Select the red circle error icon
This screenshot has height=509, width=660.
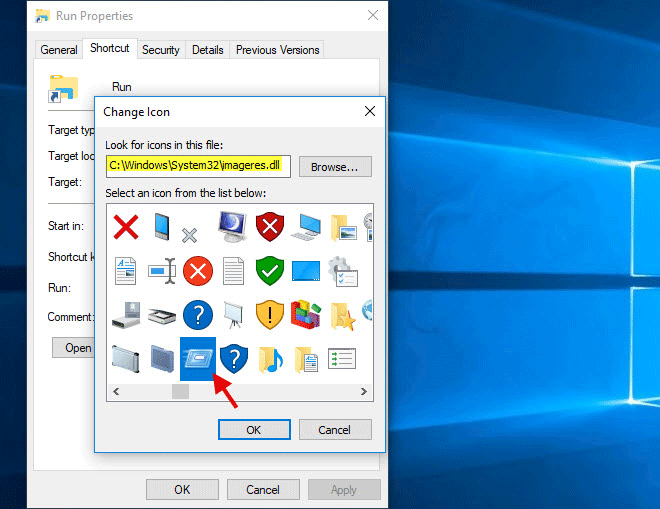198,271
